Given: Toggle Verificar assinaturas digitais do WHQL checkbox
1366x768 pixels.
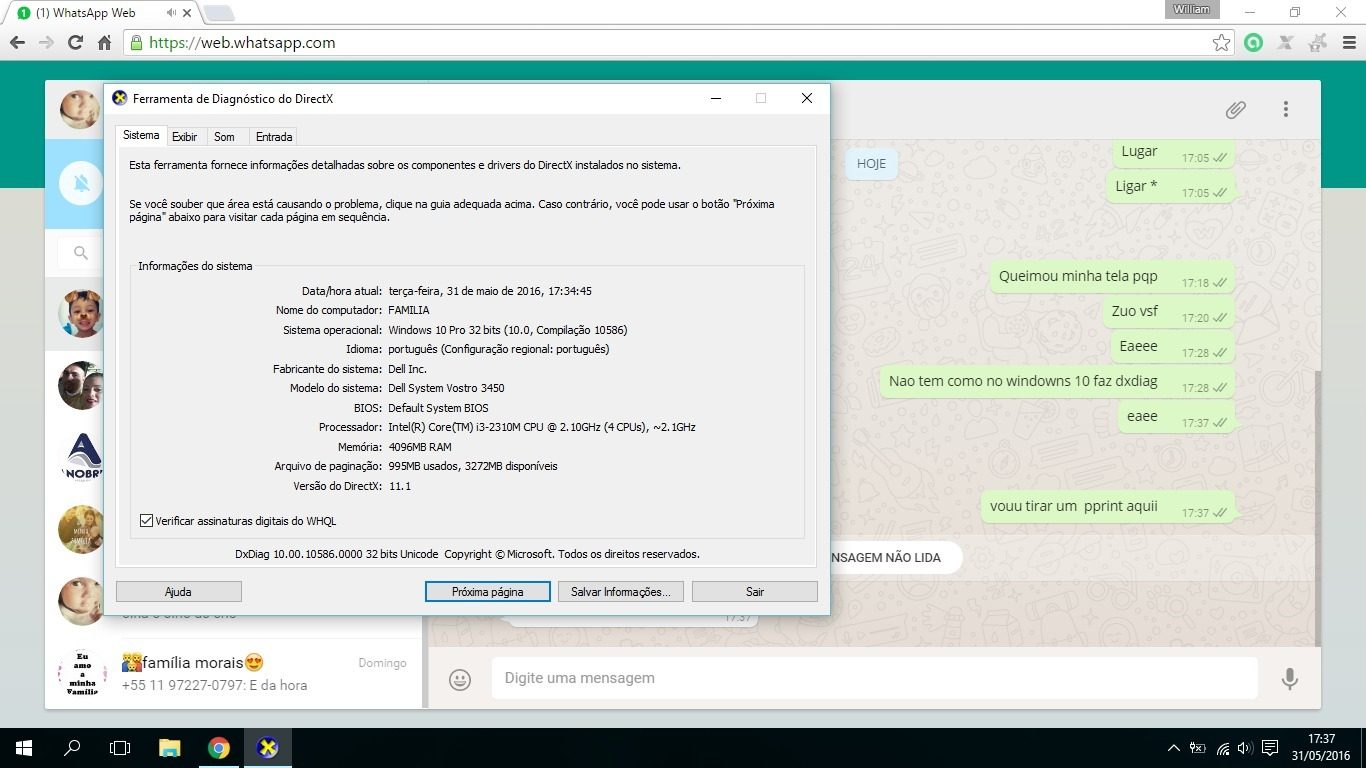Looking at the screenshot, I should click(147, 521).
